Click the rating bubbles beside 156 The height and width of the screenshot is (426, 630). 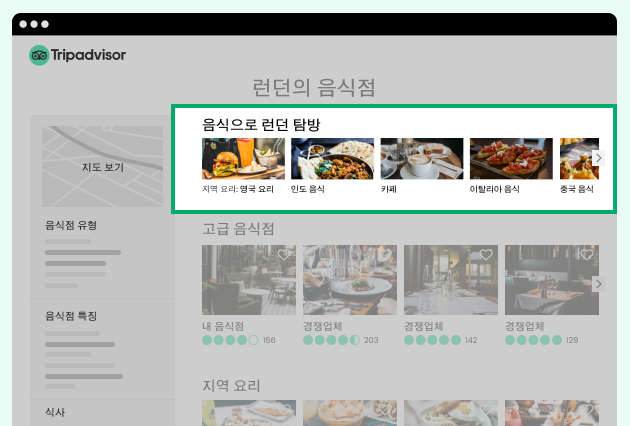click(x=230, y=340)
